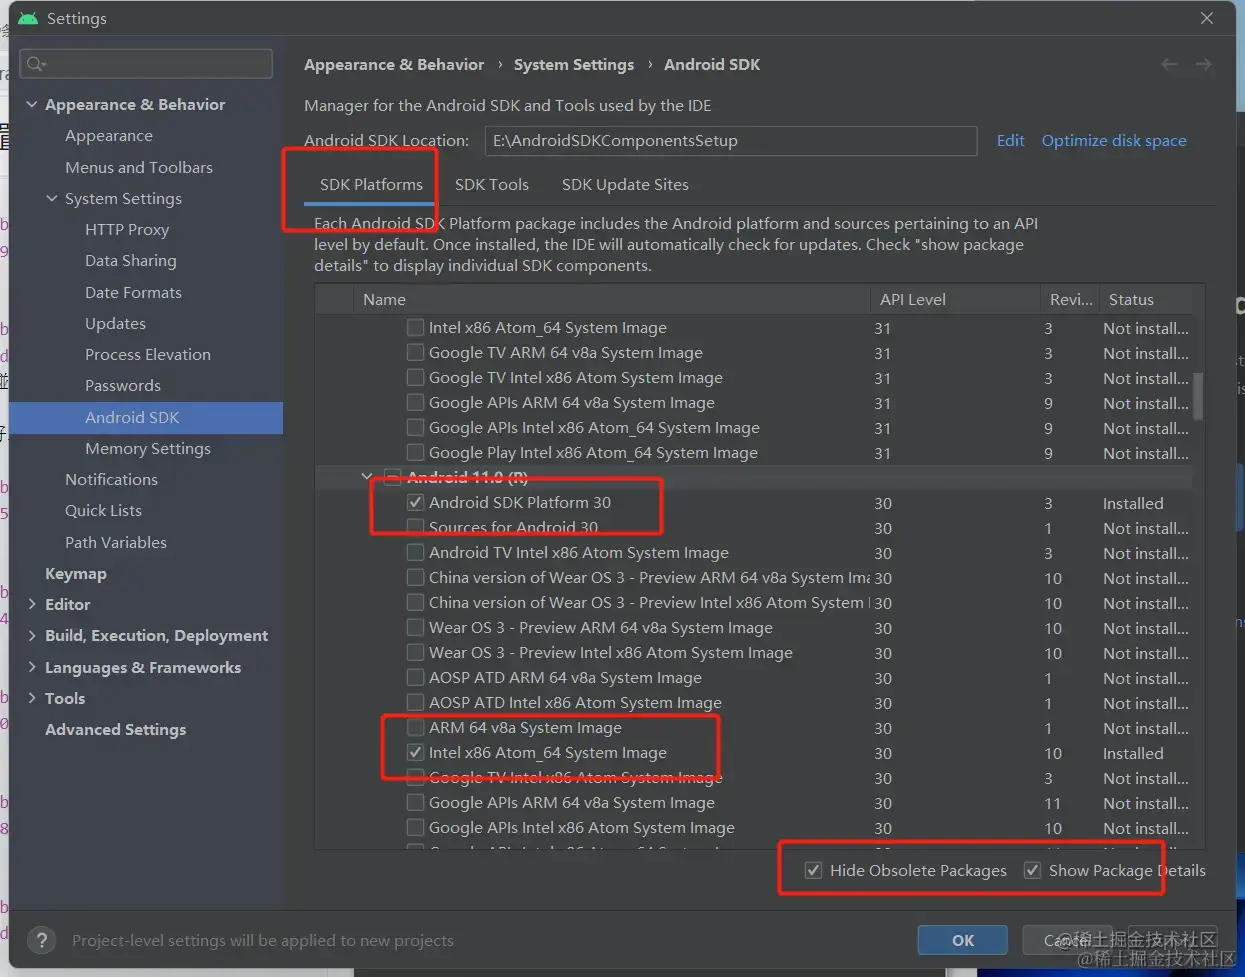Open Passwords settings

tap(123, 385)
